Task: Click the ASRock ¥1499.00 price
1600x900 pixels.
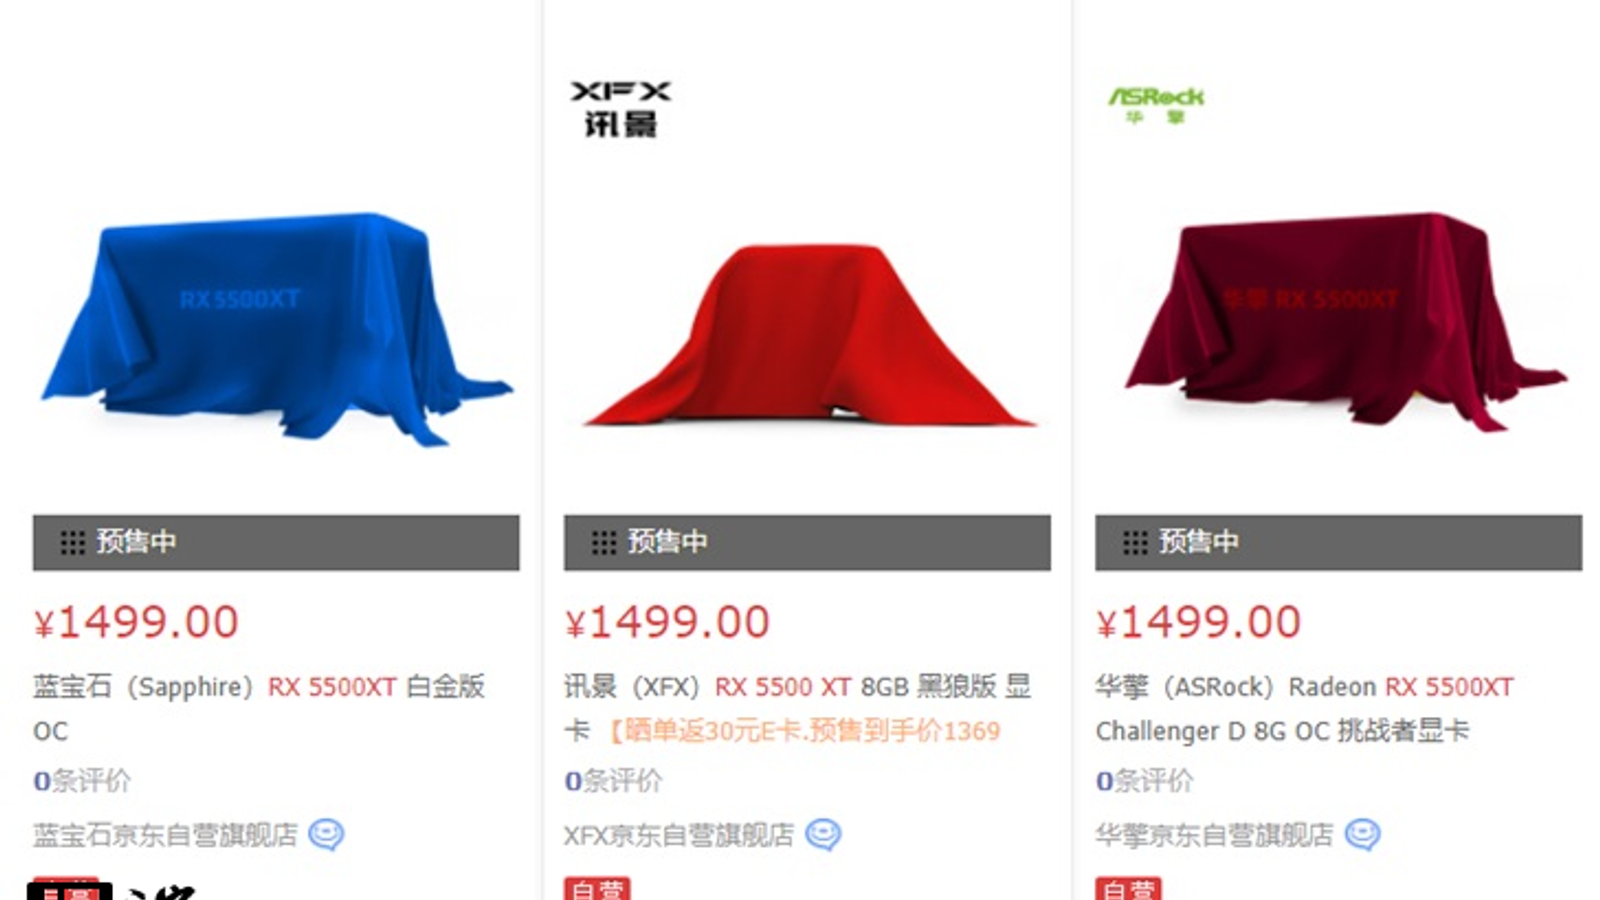Action: coord(1198,622)
